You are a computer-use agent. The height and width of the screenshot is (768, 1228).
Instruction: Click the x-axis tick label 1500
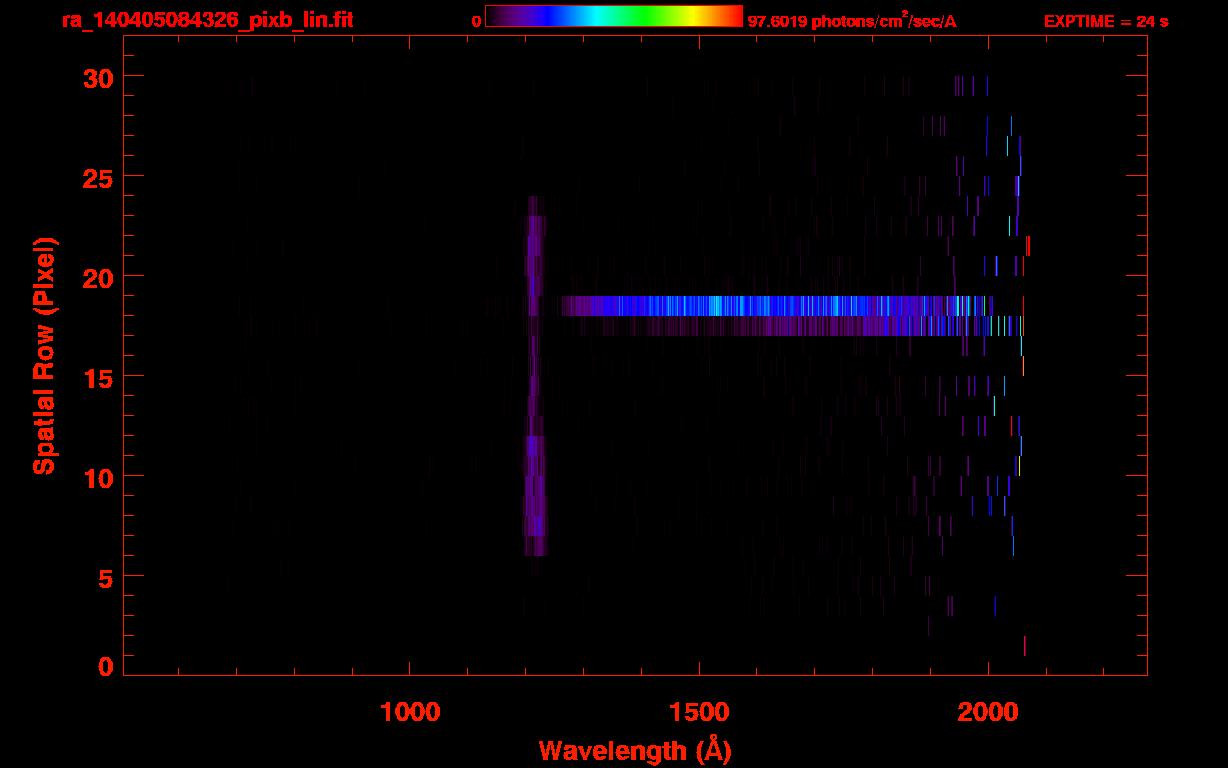pos(699,712)
